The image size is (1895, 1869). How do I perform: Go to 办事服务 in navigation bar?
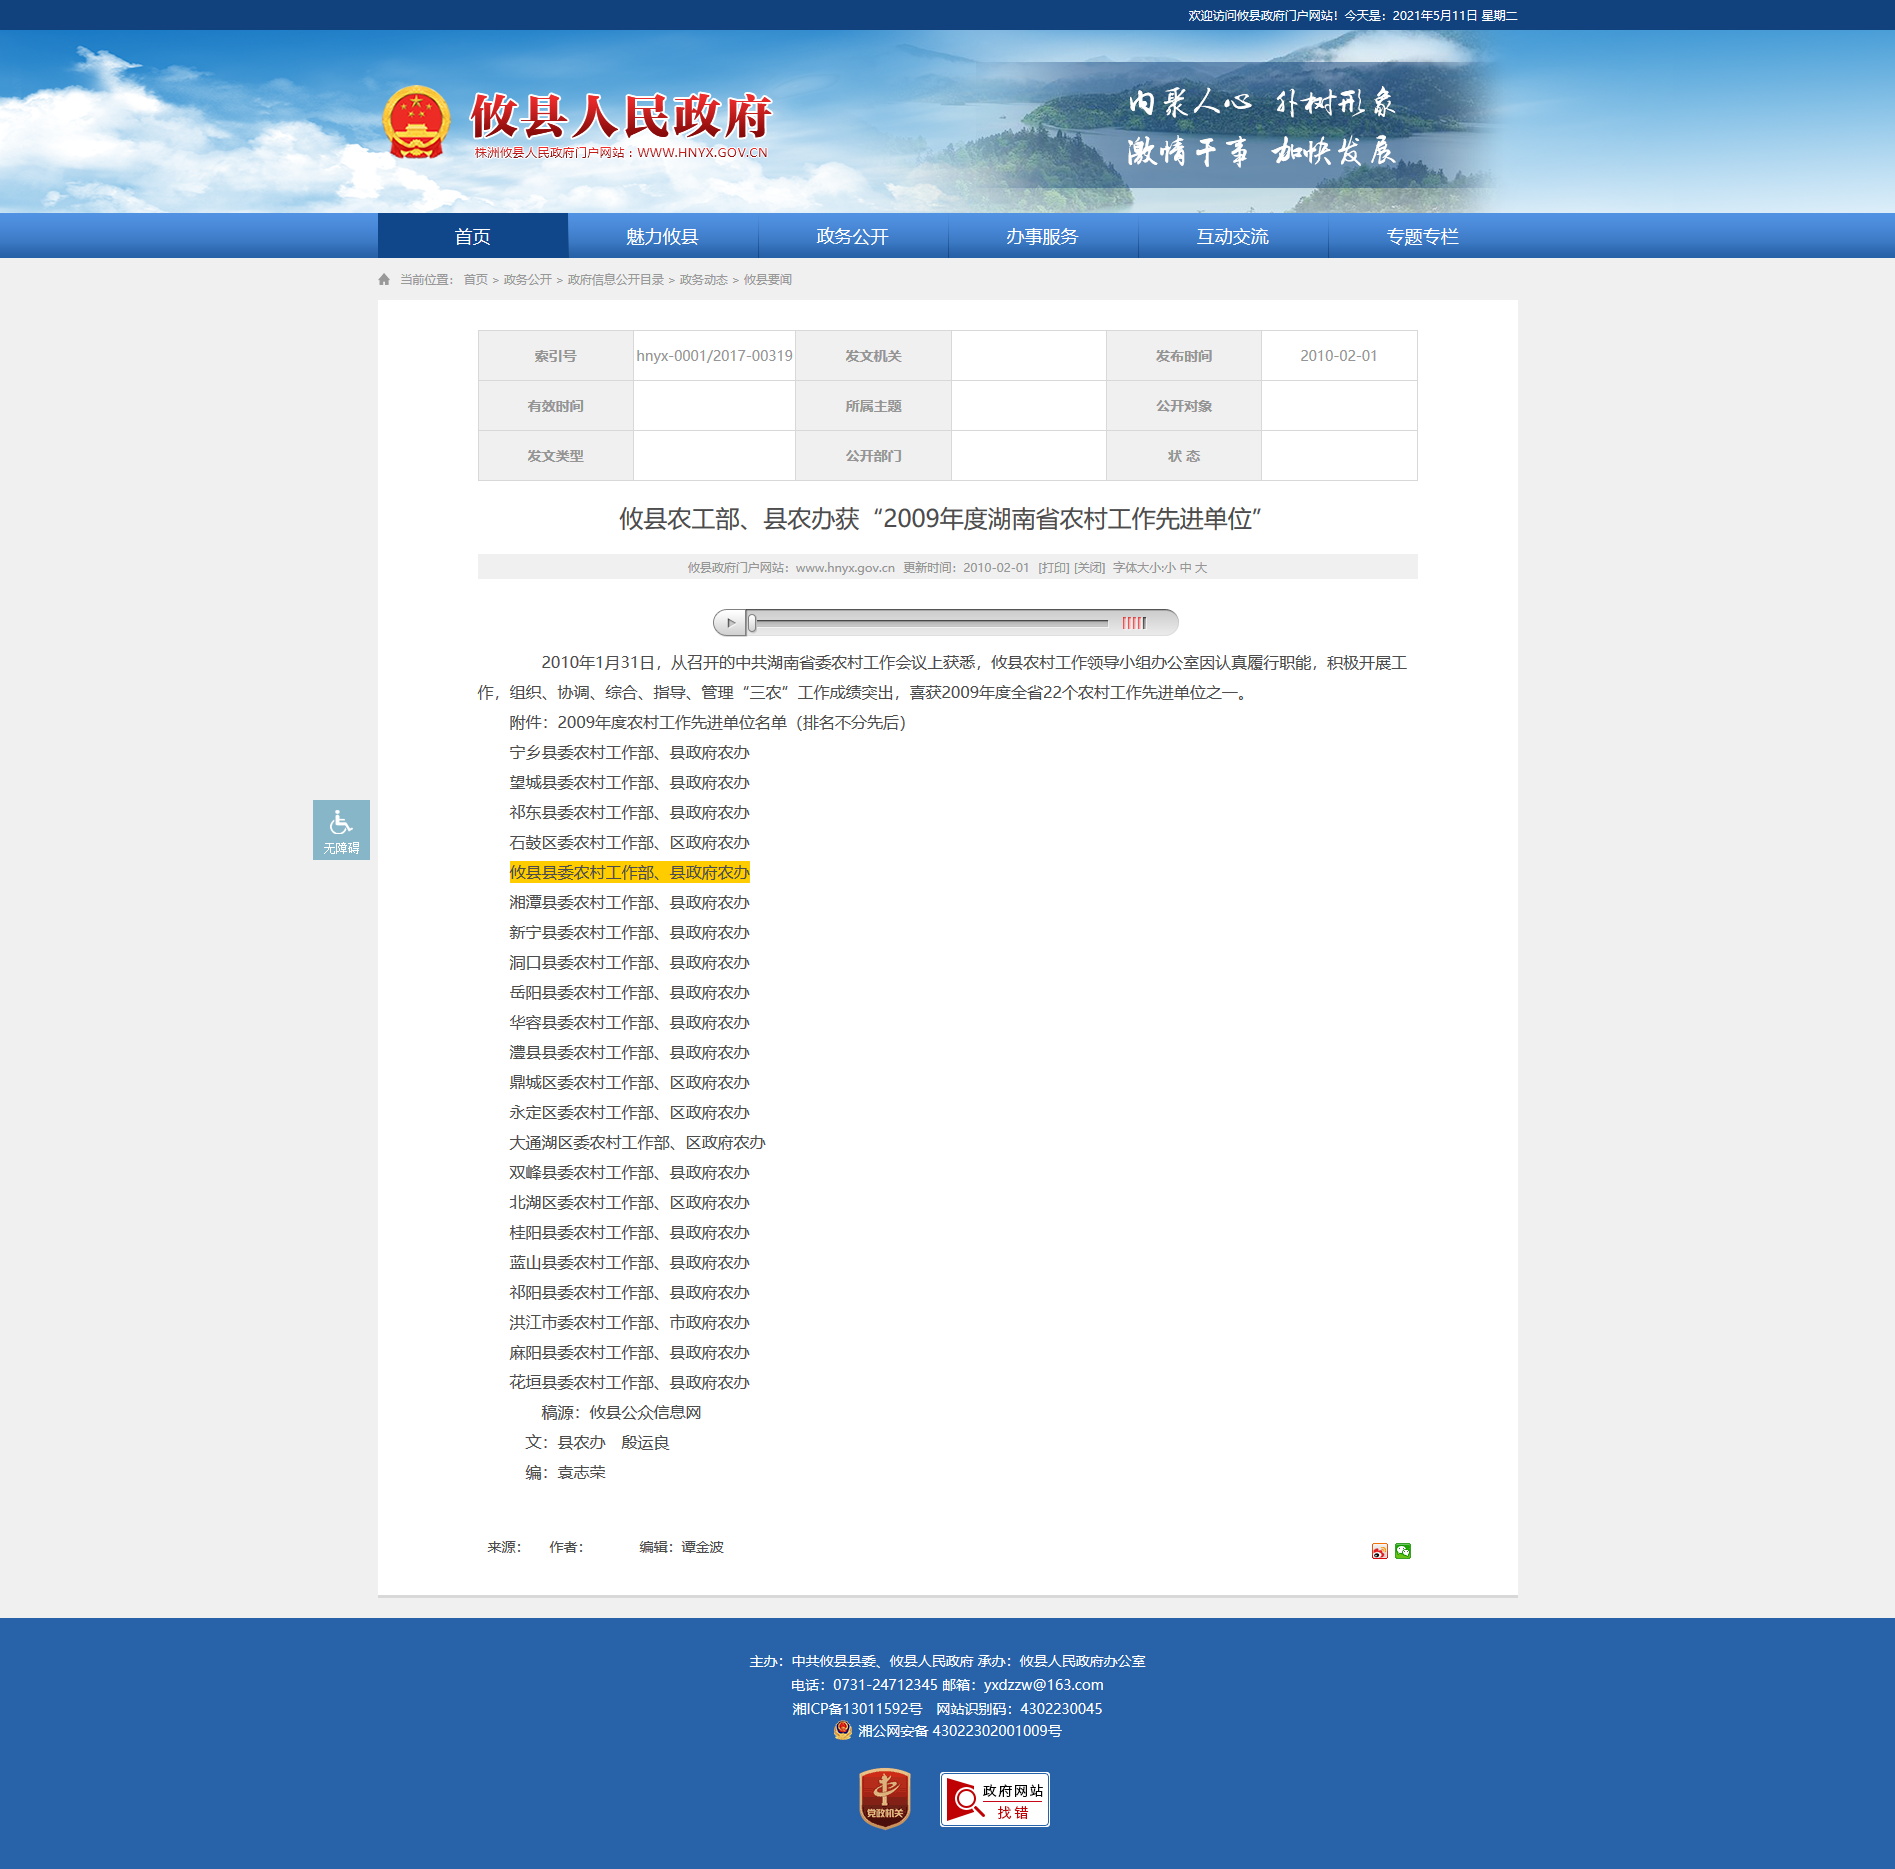pyautogui.click(x=1042, y=237)
